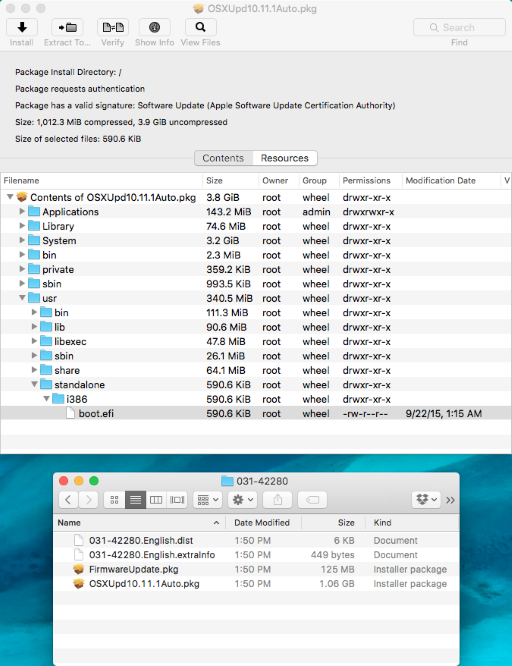Switch Finder to icon view
Viewport: 512px width, 666px height.
(x=114, y=500)
